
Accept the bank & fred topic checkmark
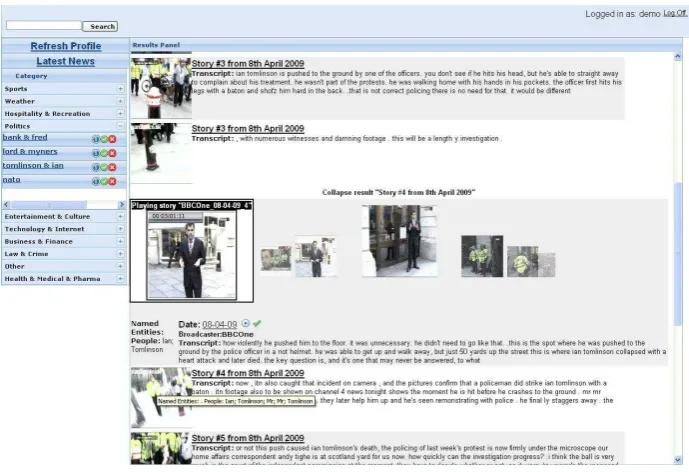click(x=104, y=139)
